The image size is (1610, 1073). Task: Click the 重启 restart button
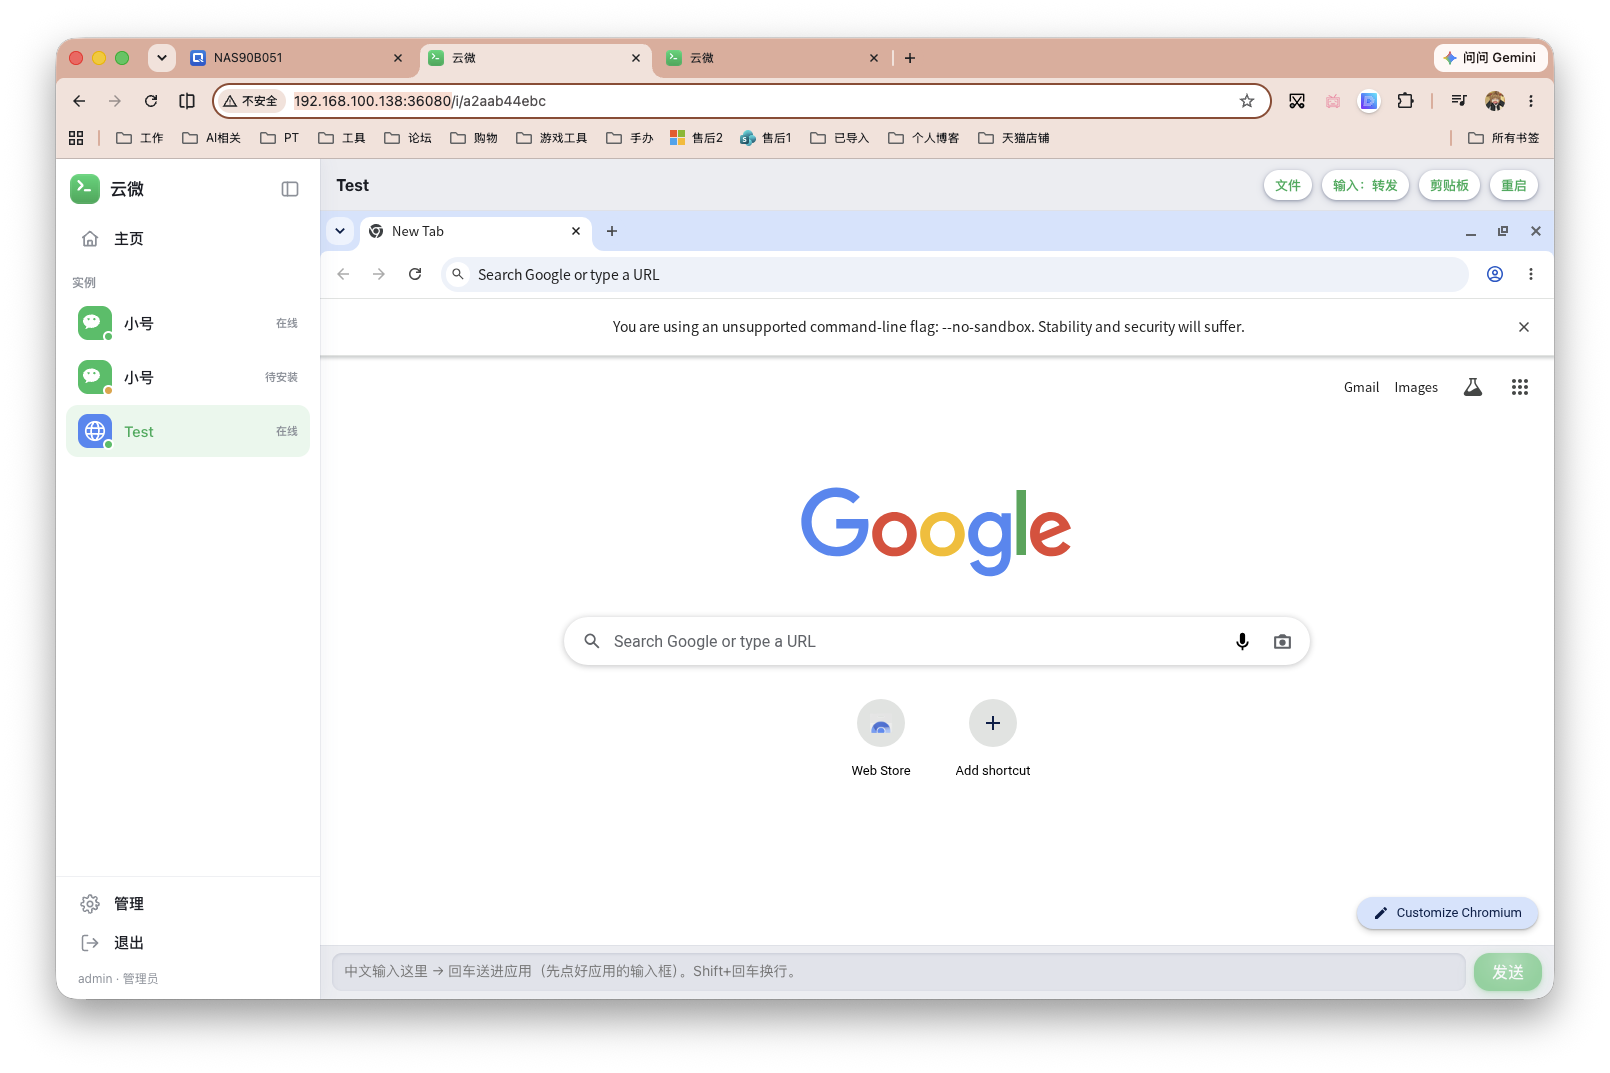coord(1514,185)
